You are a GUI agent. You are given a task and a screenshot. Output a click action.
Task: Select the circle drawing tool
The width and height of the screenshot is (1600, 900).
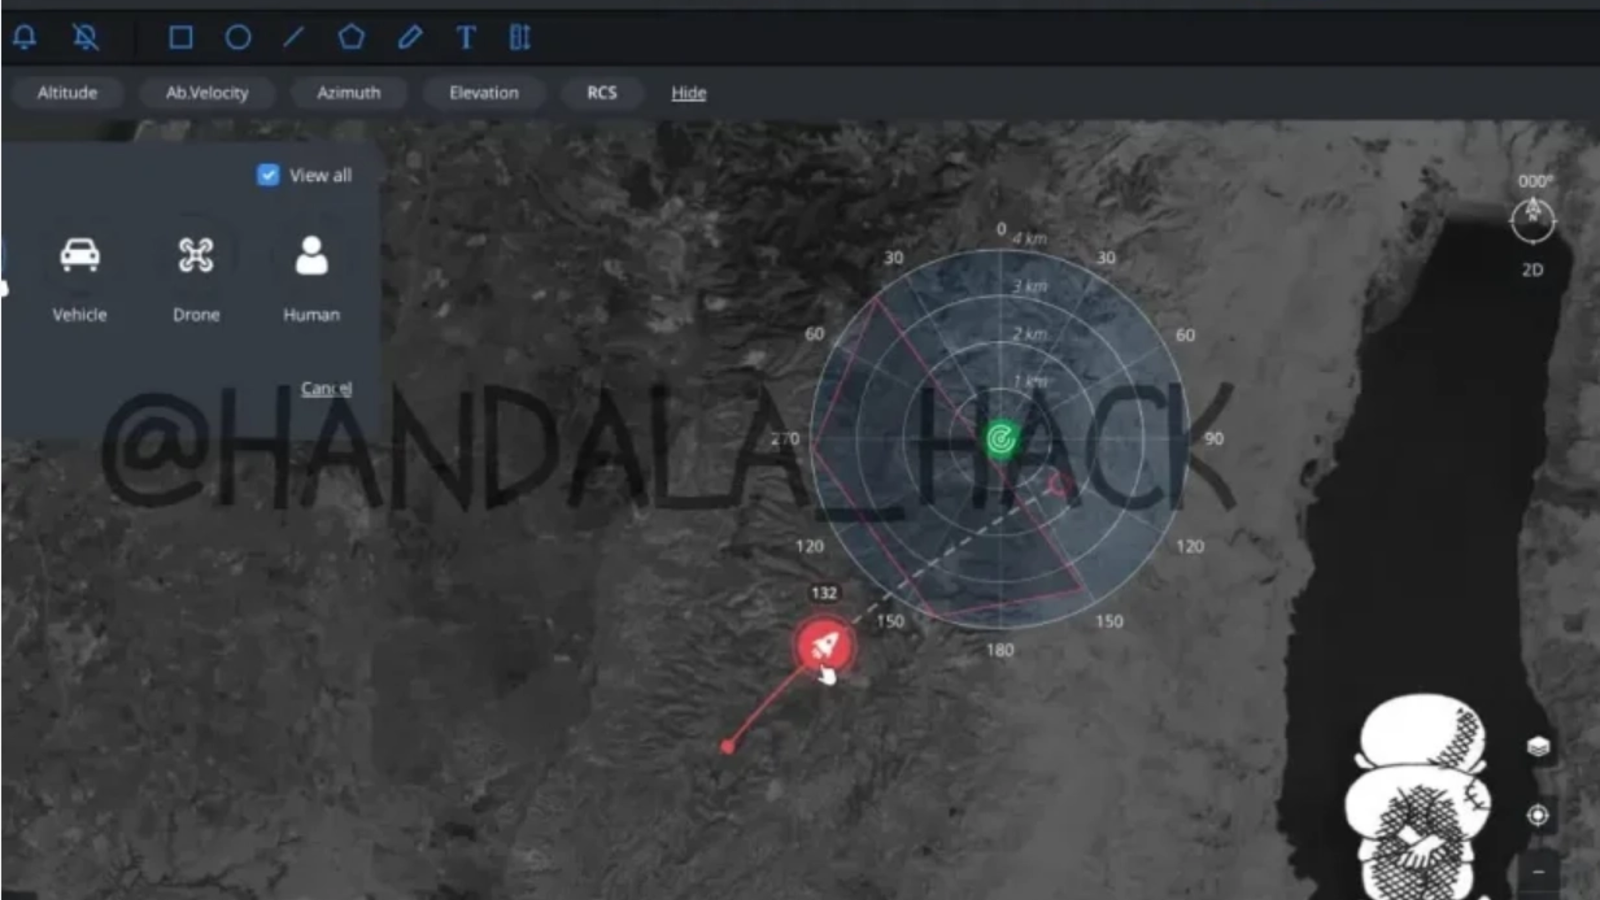[238, 38]
